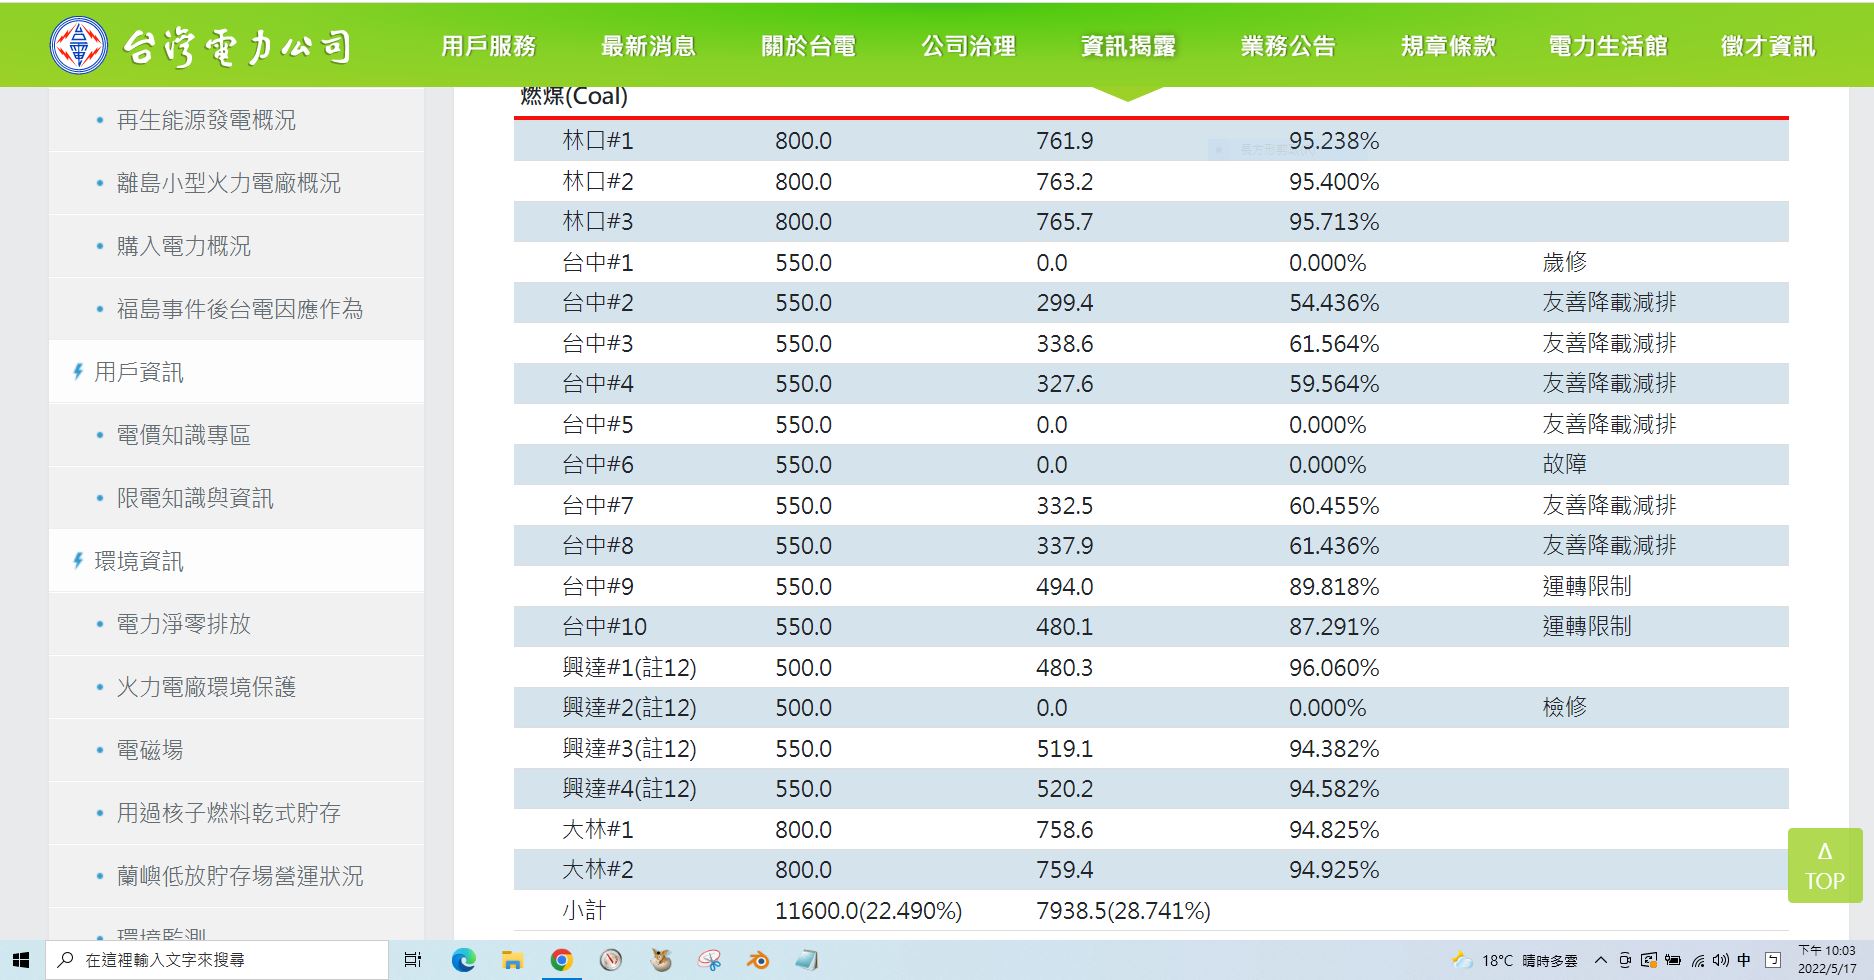Click the Taipower logo emblem
Image resolution: width=1874 pixels, height=980 pixels.
click(79, 45)
